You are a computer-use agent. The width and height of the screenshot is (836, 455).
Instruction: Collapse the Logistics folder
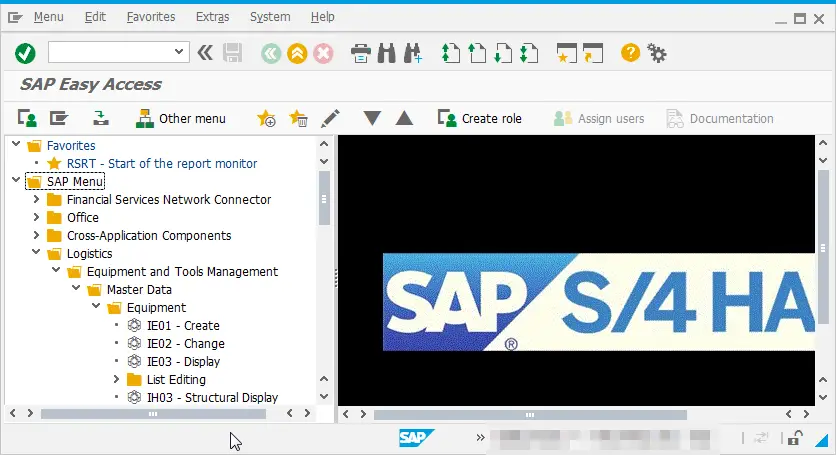(x=36, y=252)
